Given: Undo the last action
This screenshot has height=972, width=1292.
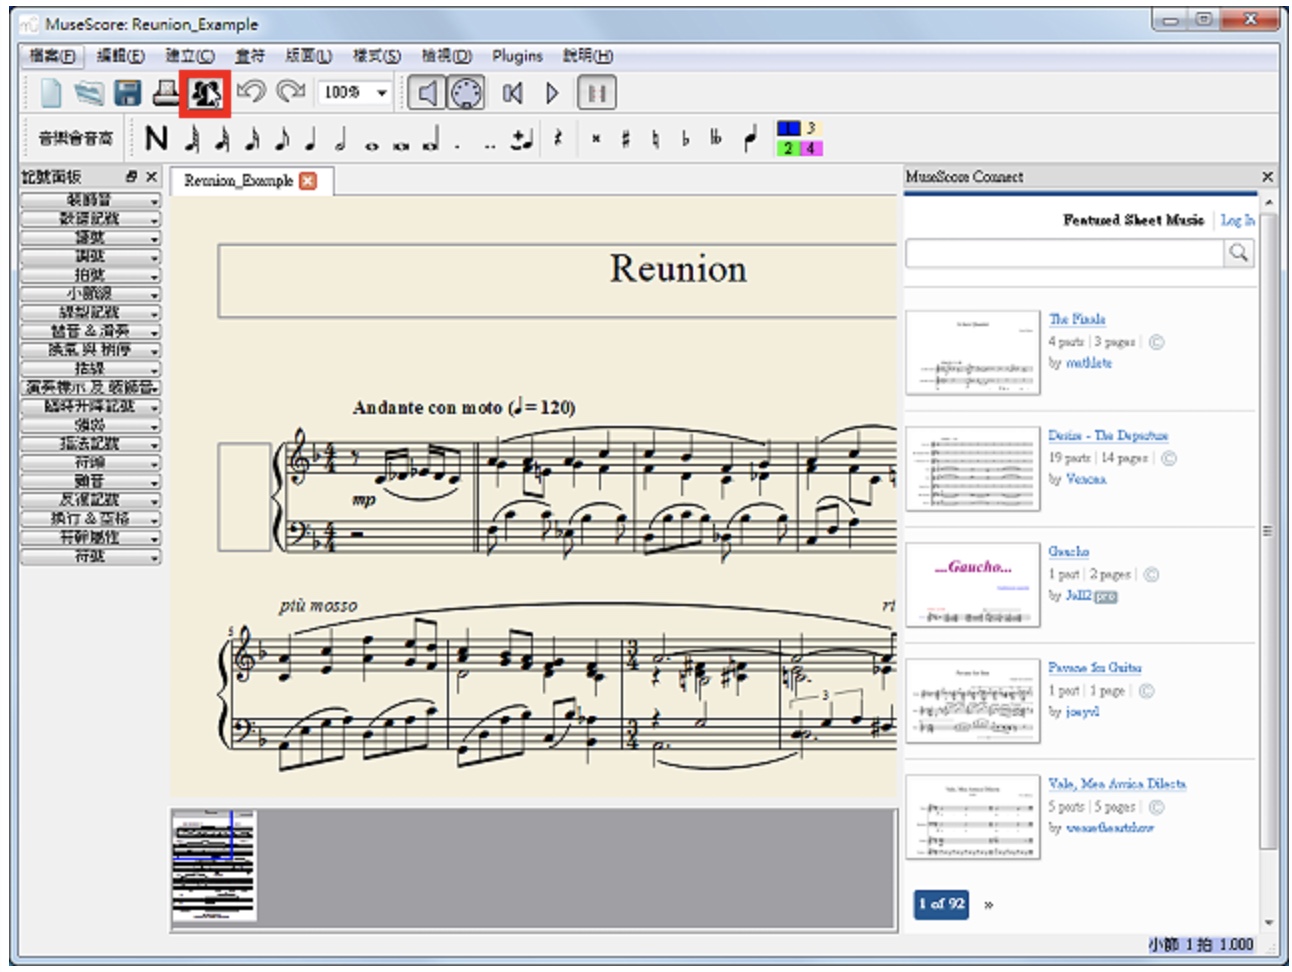Looking at the screenshot, I should tap(250, 93).
